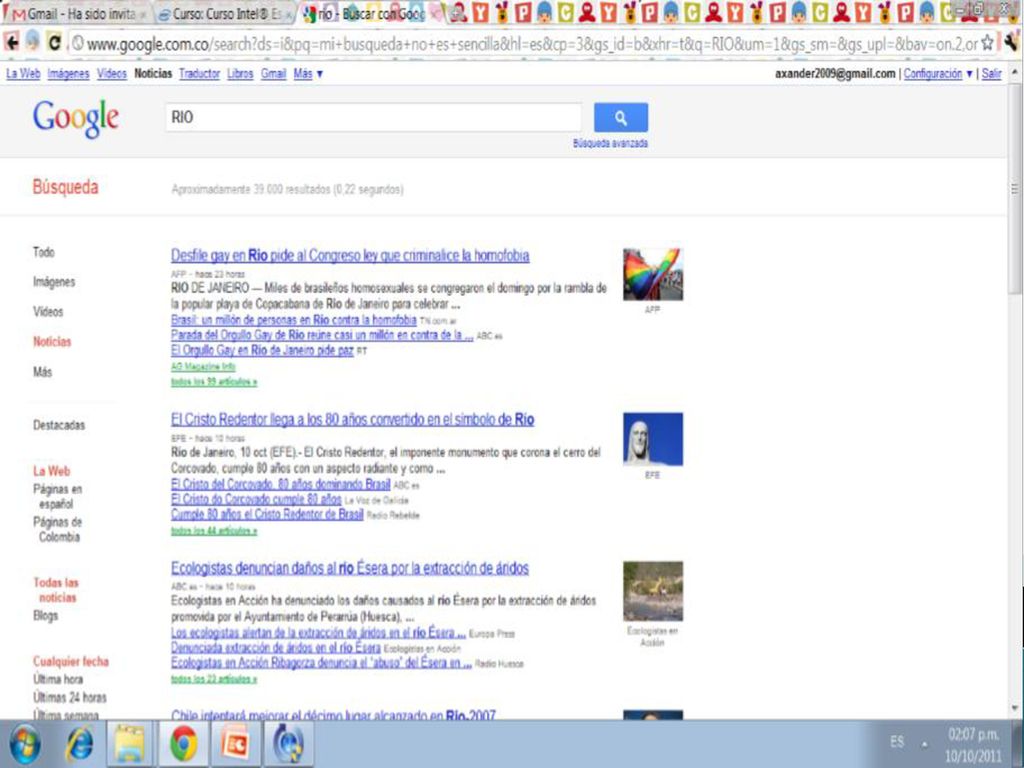Image resolution: width=1024 pixels, height=768 pixels.
Task: Select Blogs filter in sidebar
Action: (45, 616)
